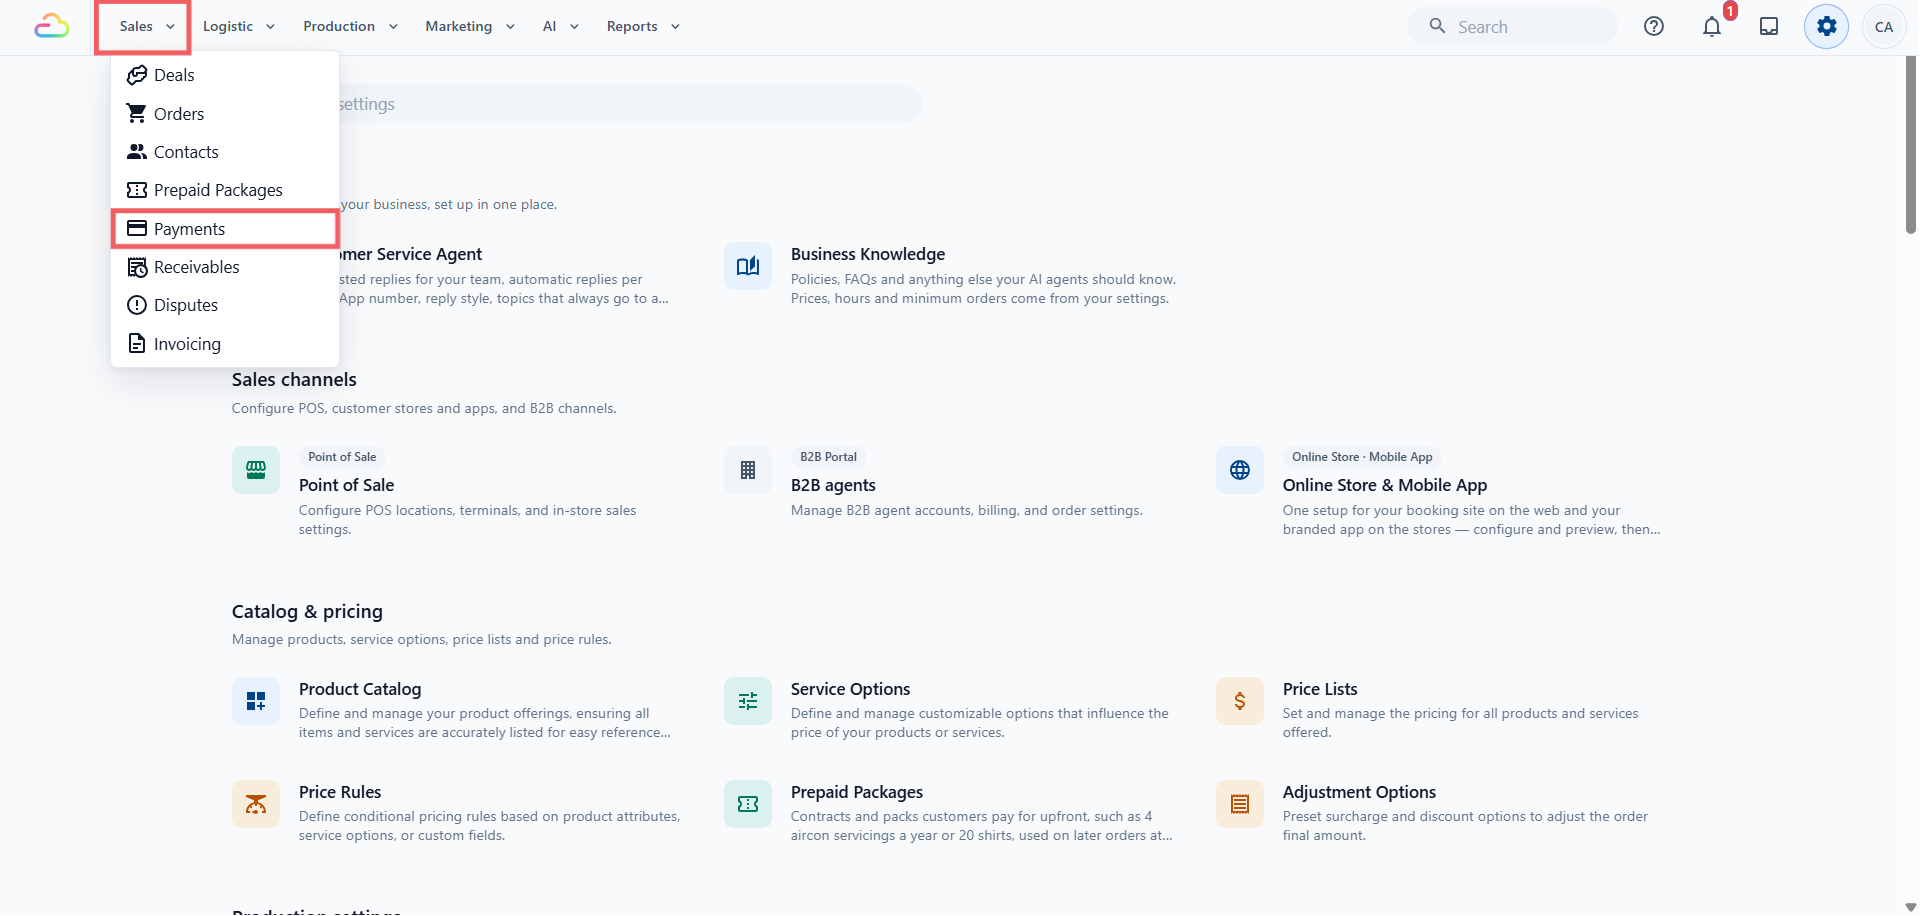Click the page vertical scrollbar
This screenshot has width=1920, height=916.
(1911, 145)
